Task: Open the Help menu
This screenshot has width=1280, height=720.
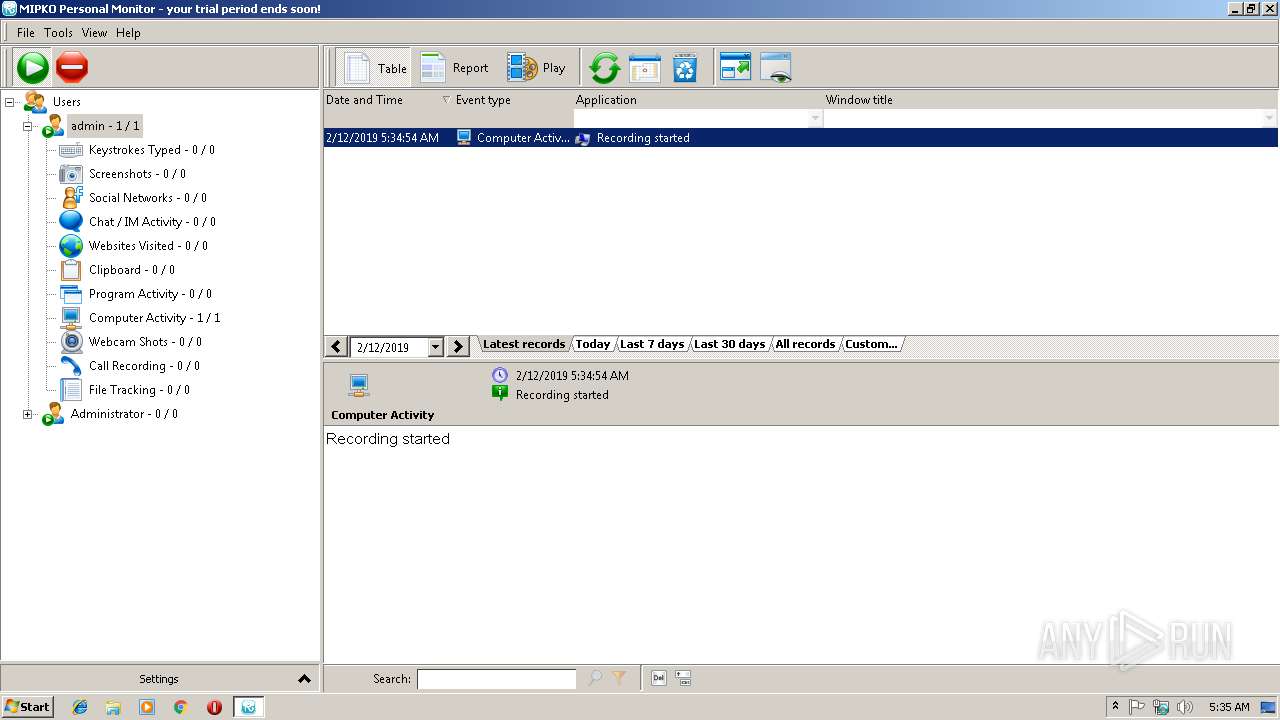Action: (128, 33)
